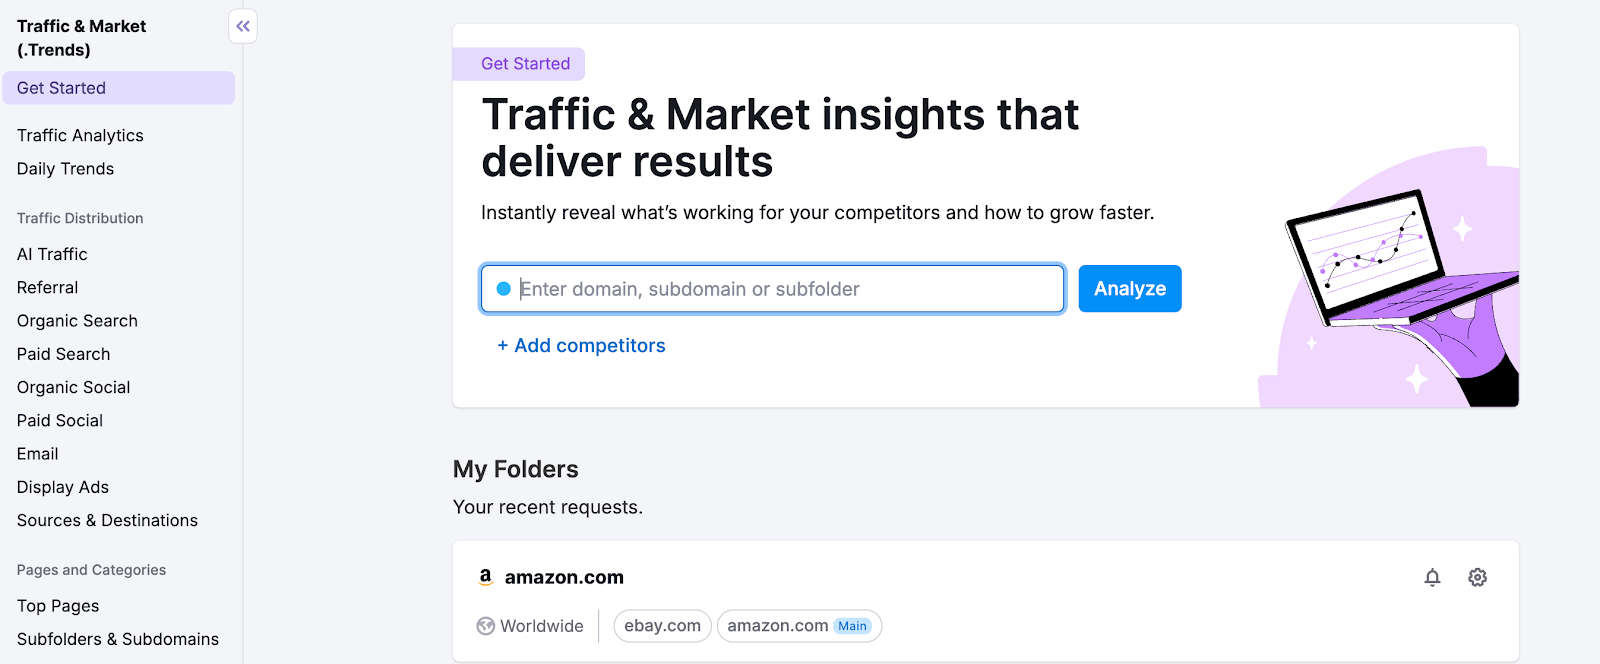Click the Worldwide globe icon
This screenshot has width=1600, height=664.
[486, 625]
